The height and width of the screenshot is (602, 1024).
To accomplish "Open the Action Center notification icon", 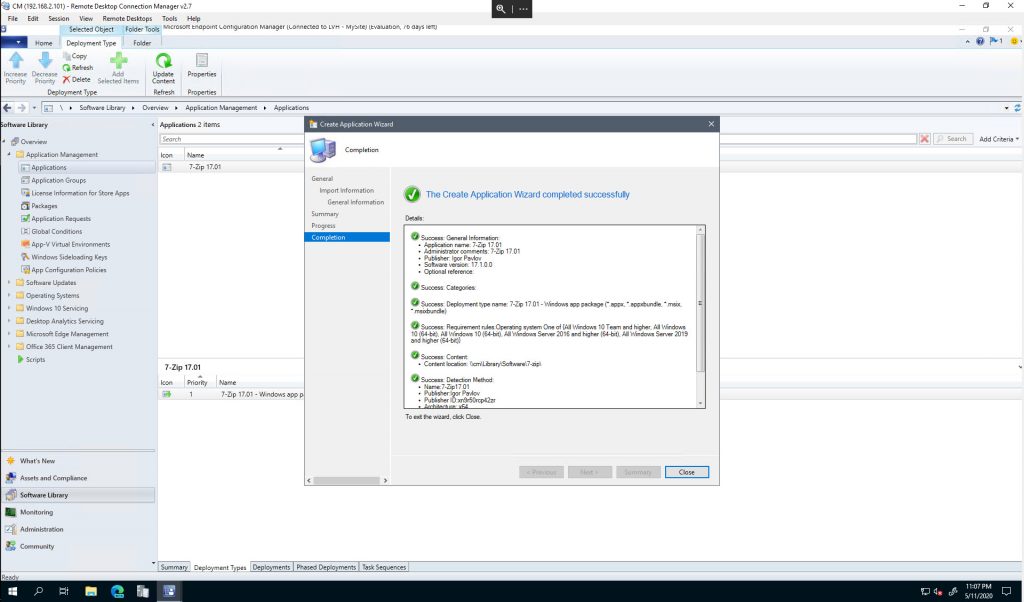I will (1006, 592).
